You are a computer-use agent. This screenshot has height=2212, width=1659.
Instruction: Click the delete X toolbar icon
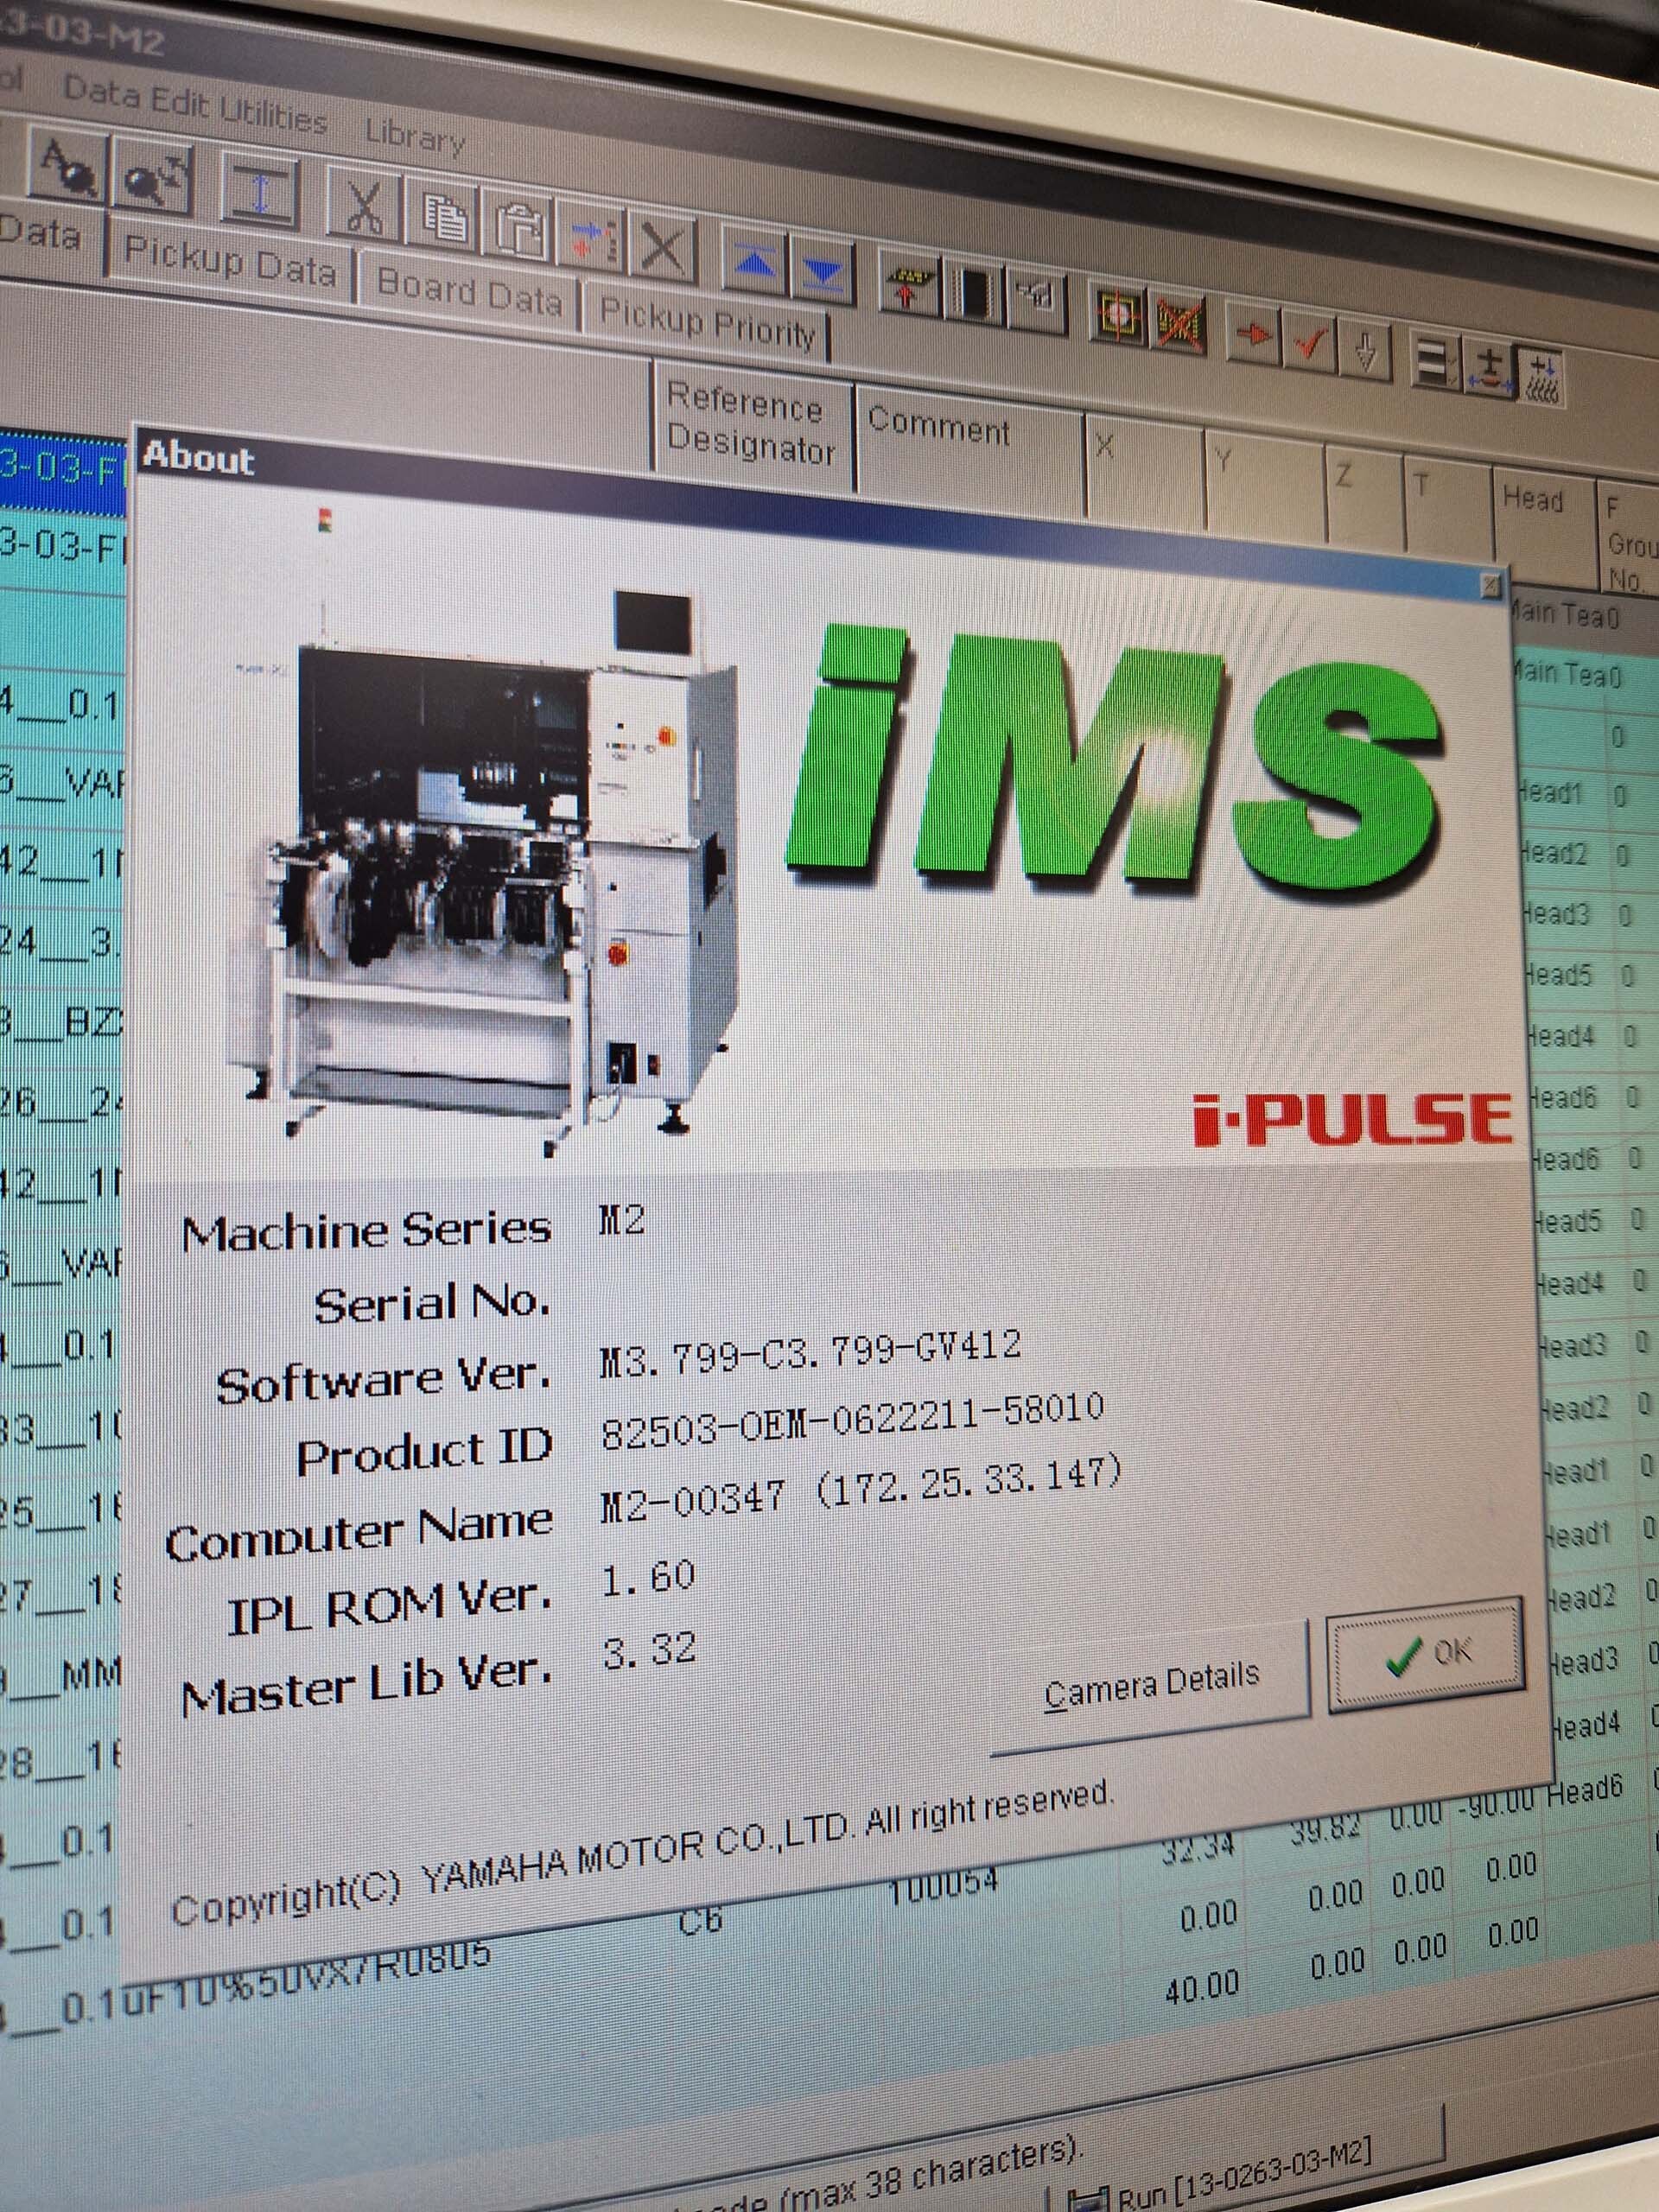click(x=664, y=249)
